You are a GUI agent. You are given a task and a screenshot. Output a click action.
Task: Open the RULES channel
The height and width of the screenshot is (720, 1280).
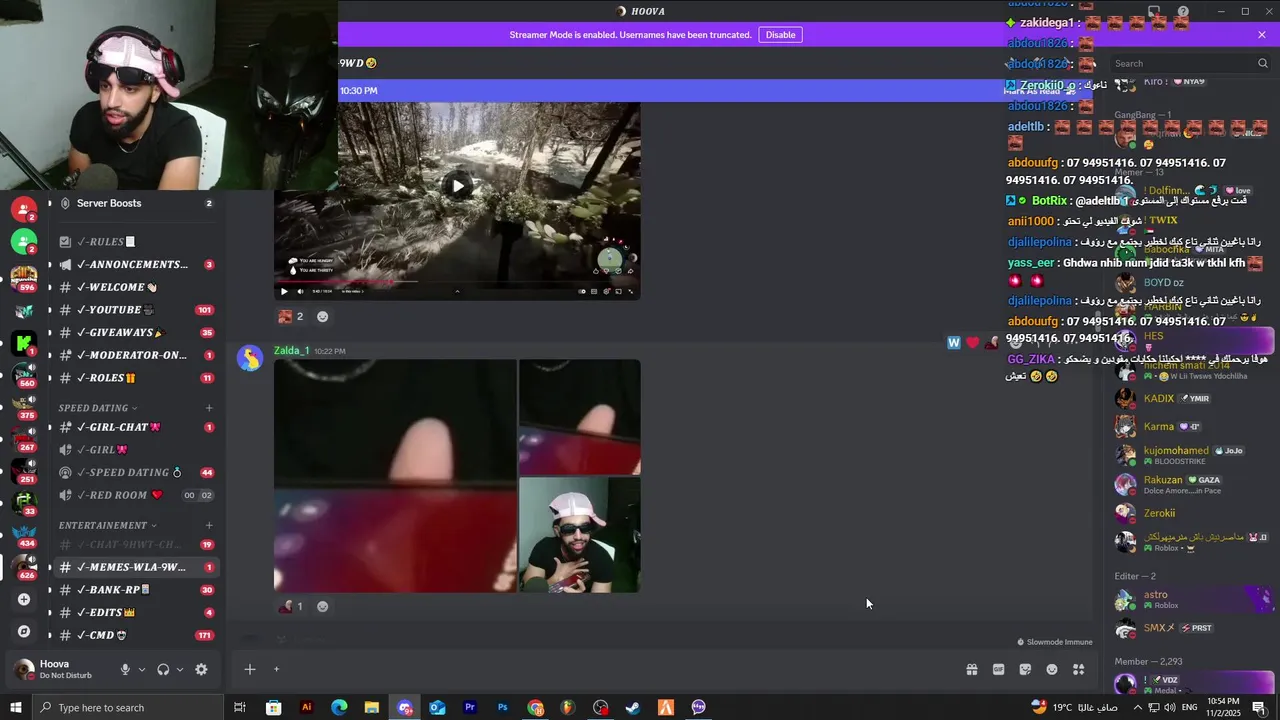pos(135,242)
